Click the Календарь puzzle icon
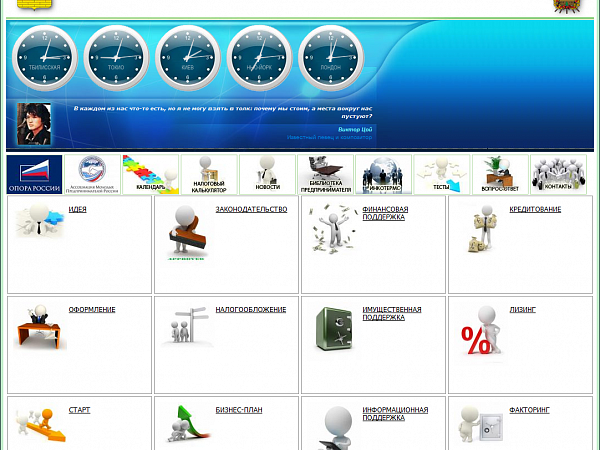Image resolution: width=600 pixels, height=450 pixels. click(x=150, y=174)
